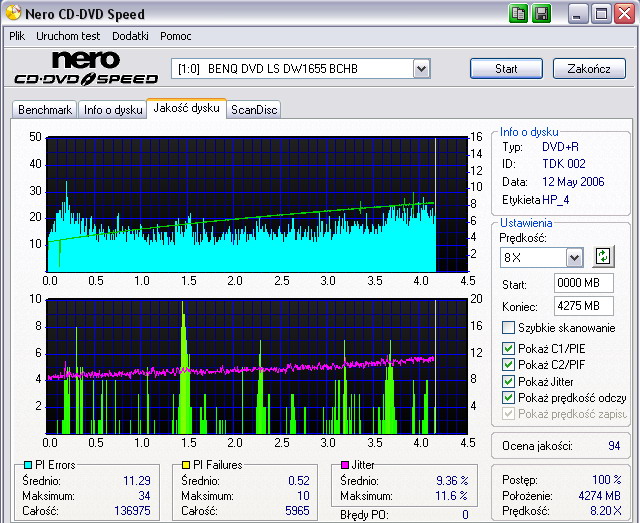Toggle Pokaż prędkość odczytu checkbox
Viewport: 640px width, 523px height.
click(508, 397)
